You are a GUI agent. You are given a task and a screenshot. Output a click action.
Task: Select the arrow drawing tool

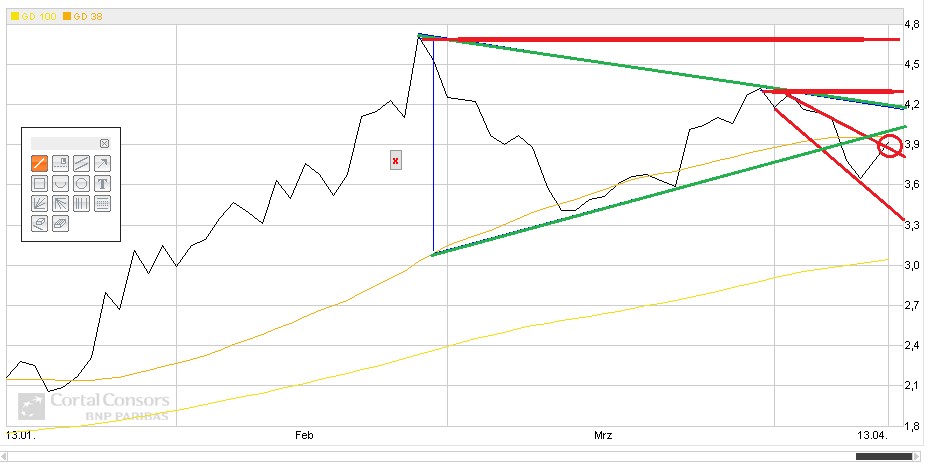tap(102, 163)
